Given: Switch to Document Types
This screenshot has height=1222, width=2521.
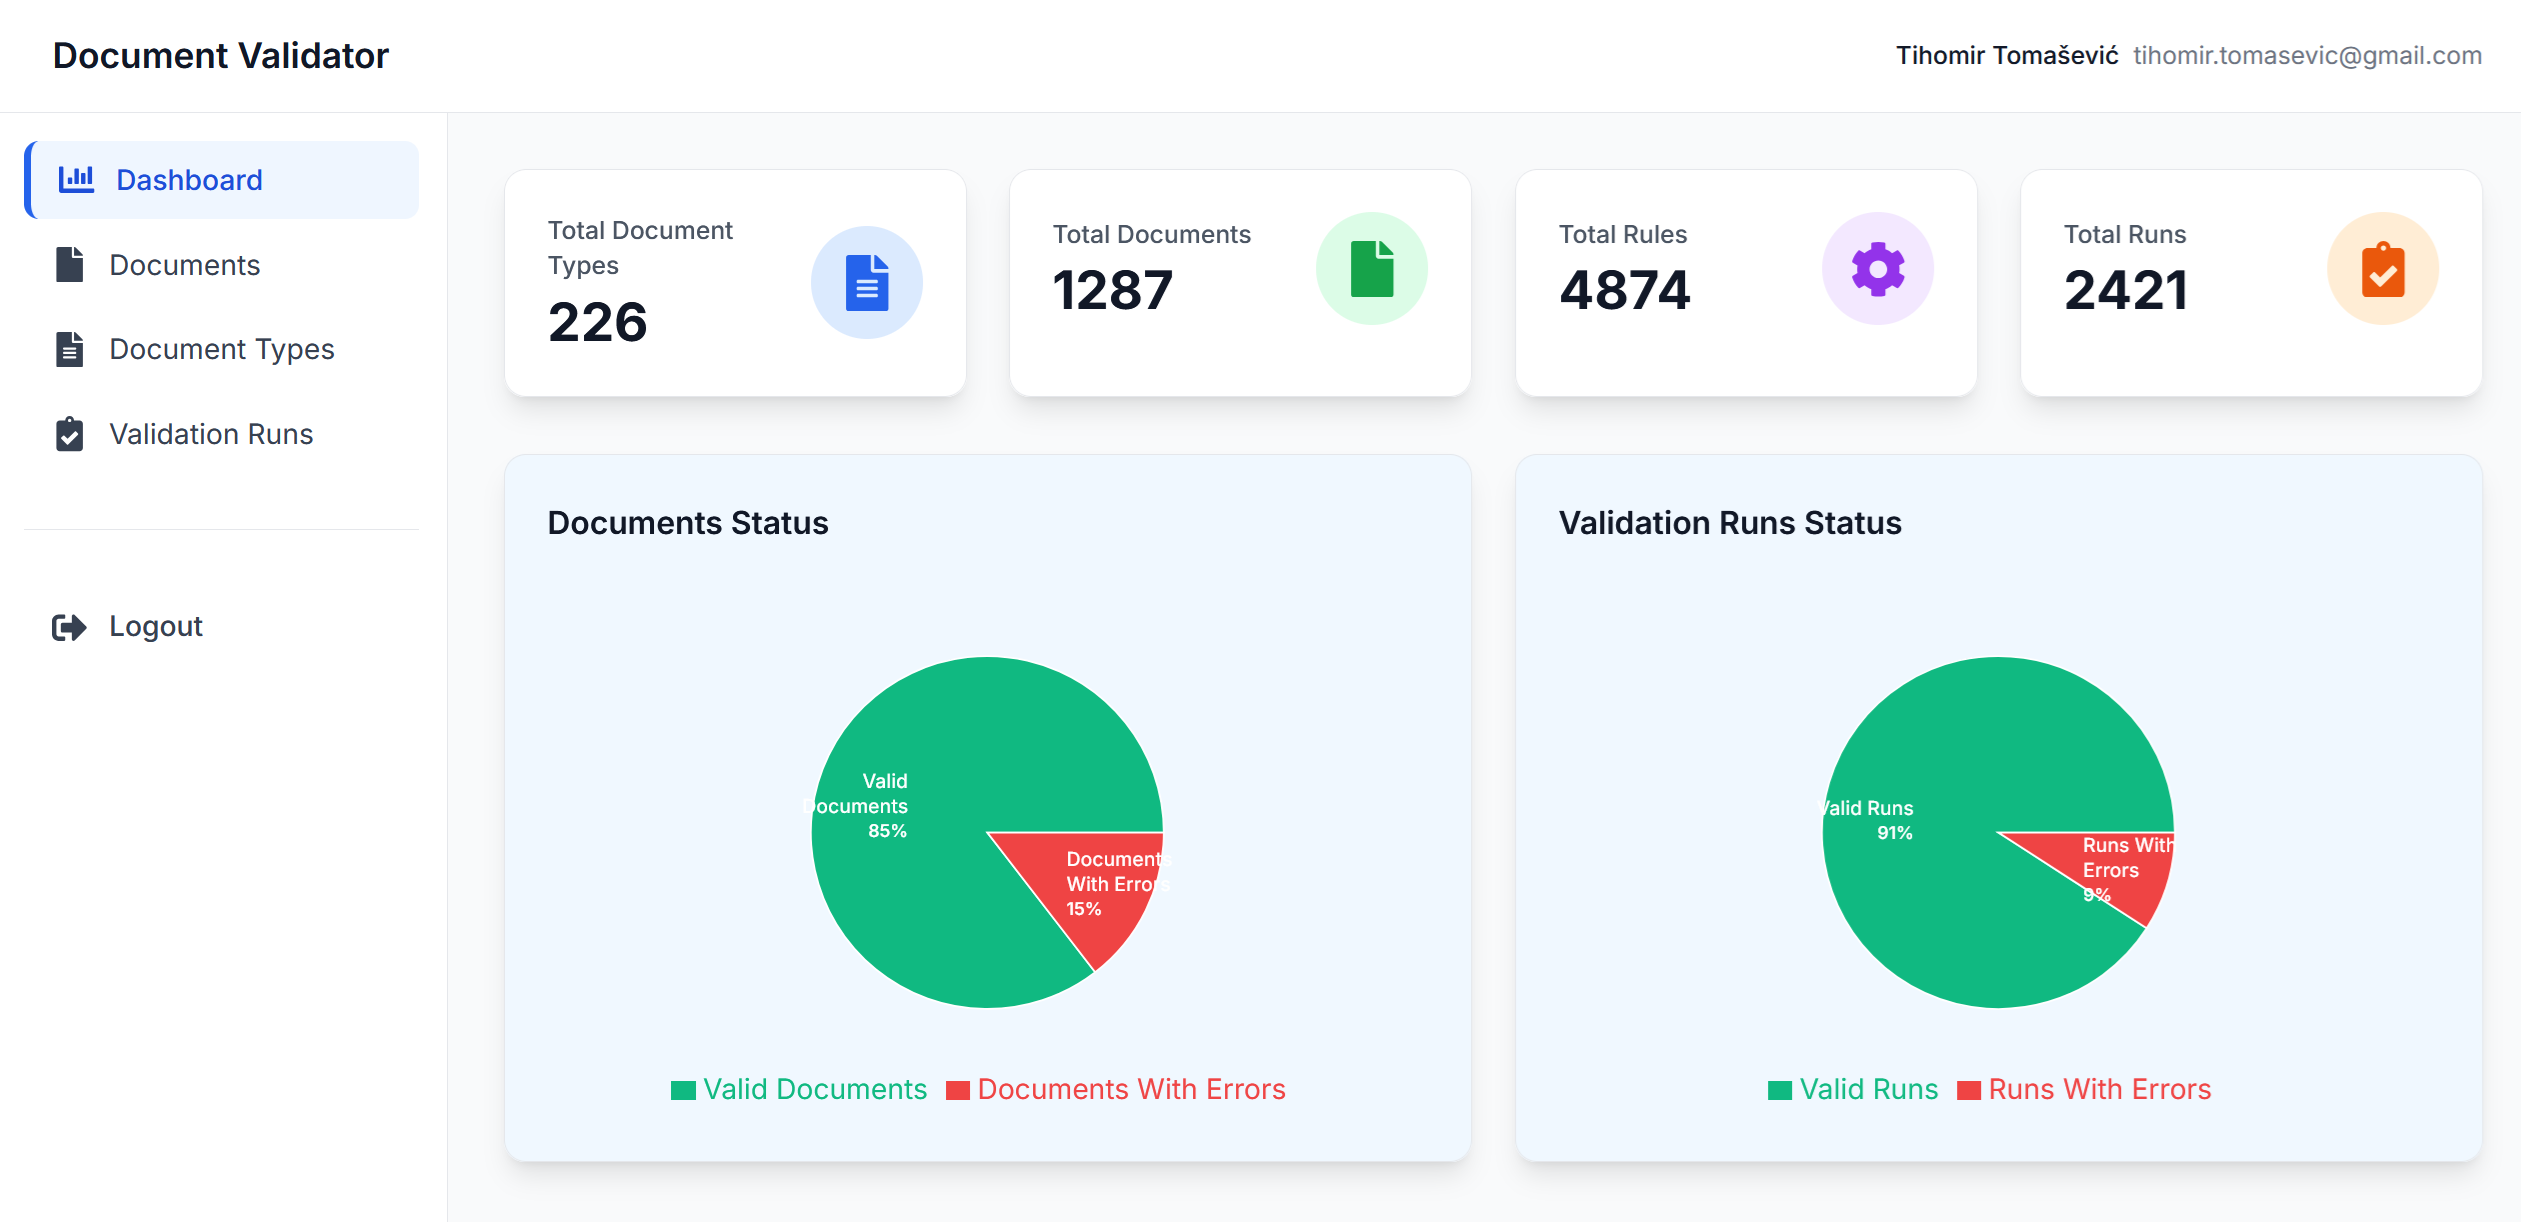Looking at the screenshot, I should [x=222, y=349].
